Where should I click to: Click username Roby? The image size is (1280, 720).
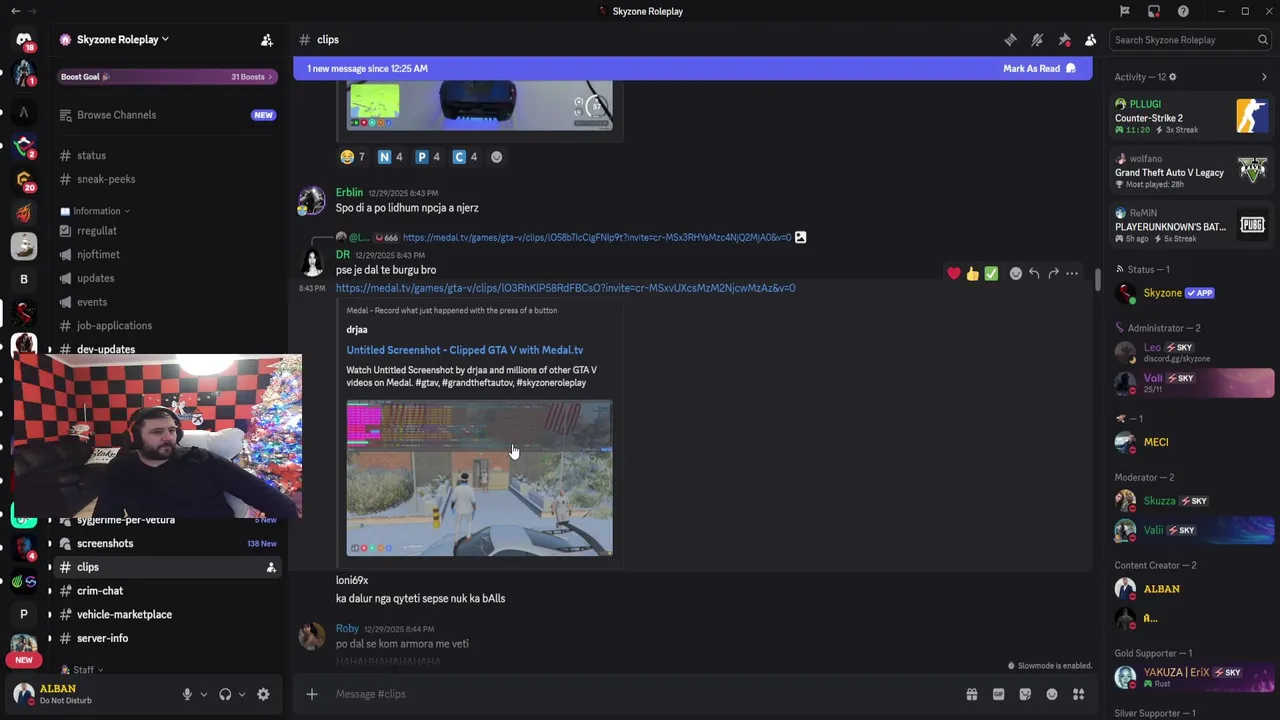[x=347, y=628]
